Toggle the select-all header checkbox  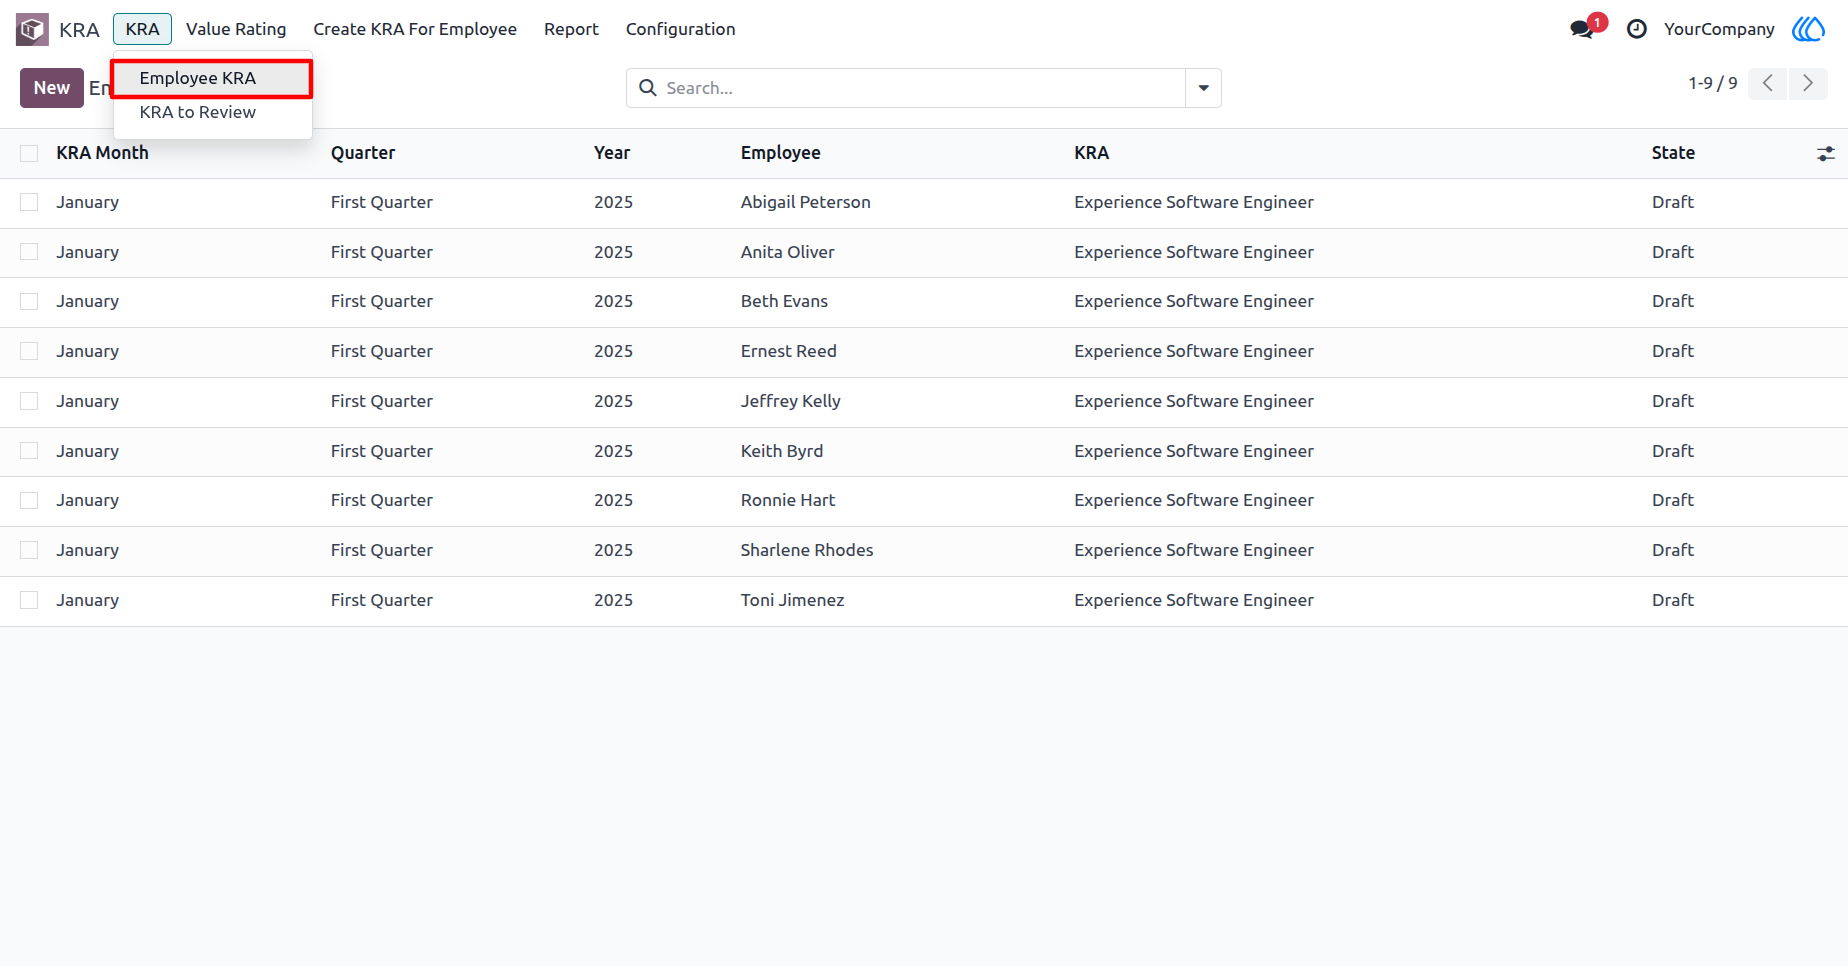29,153
